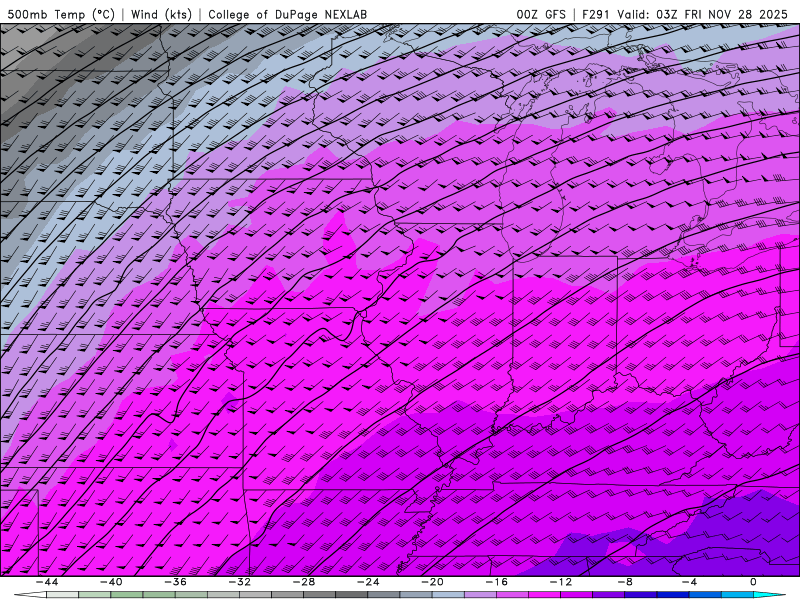Click the 0 color bar label
Viewport: 800px width, 600px height.
pos(754,582)
